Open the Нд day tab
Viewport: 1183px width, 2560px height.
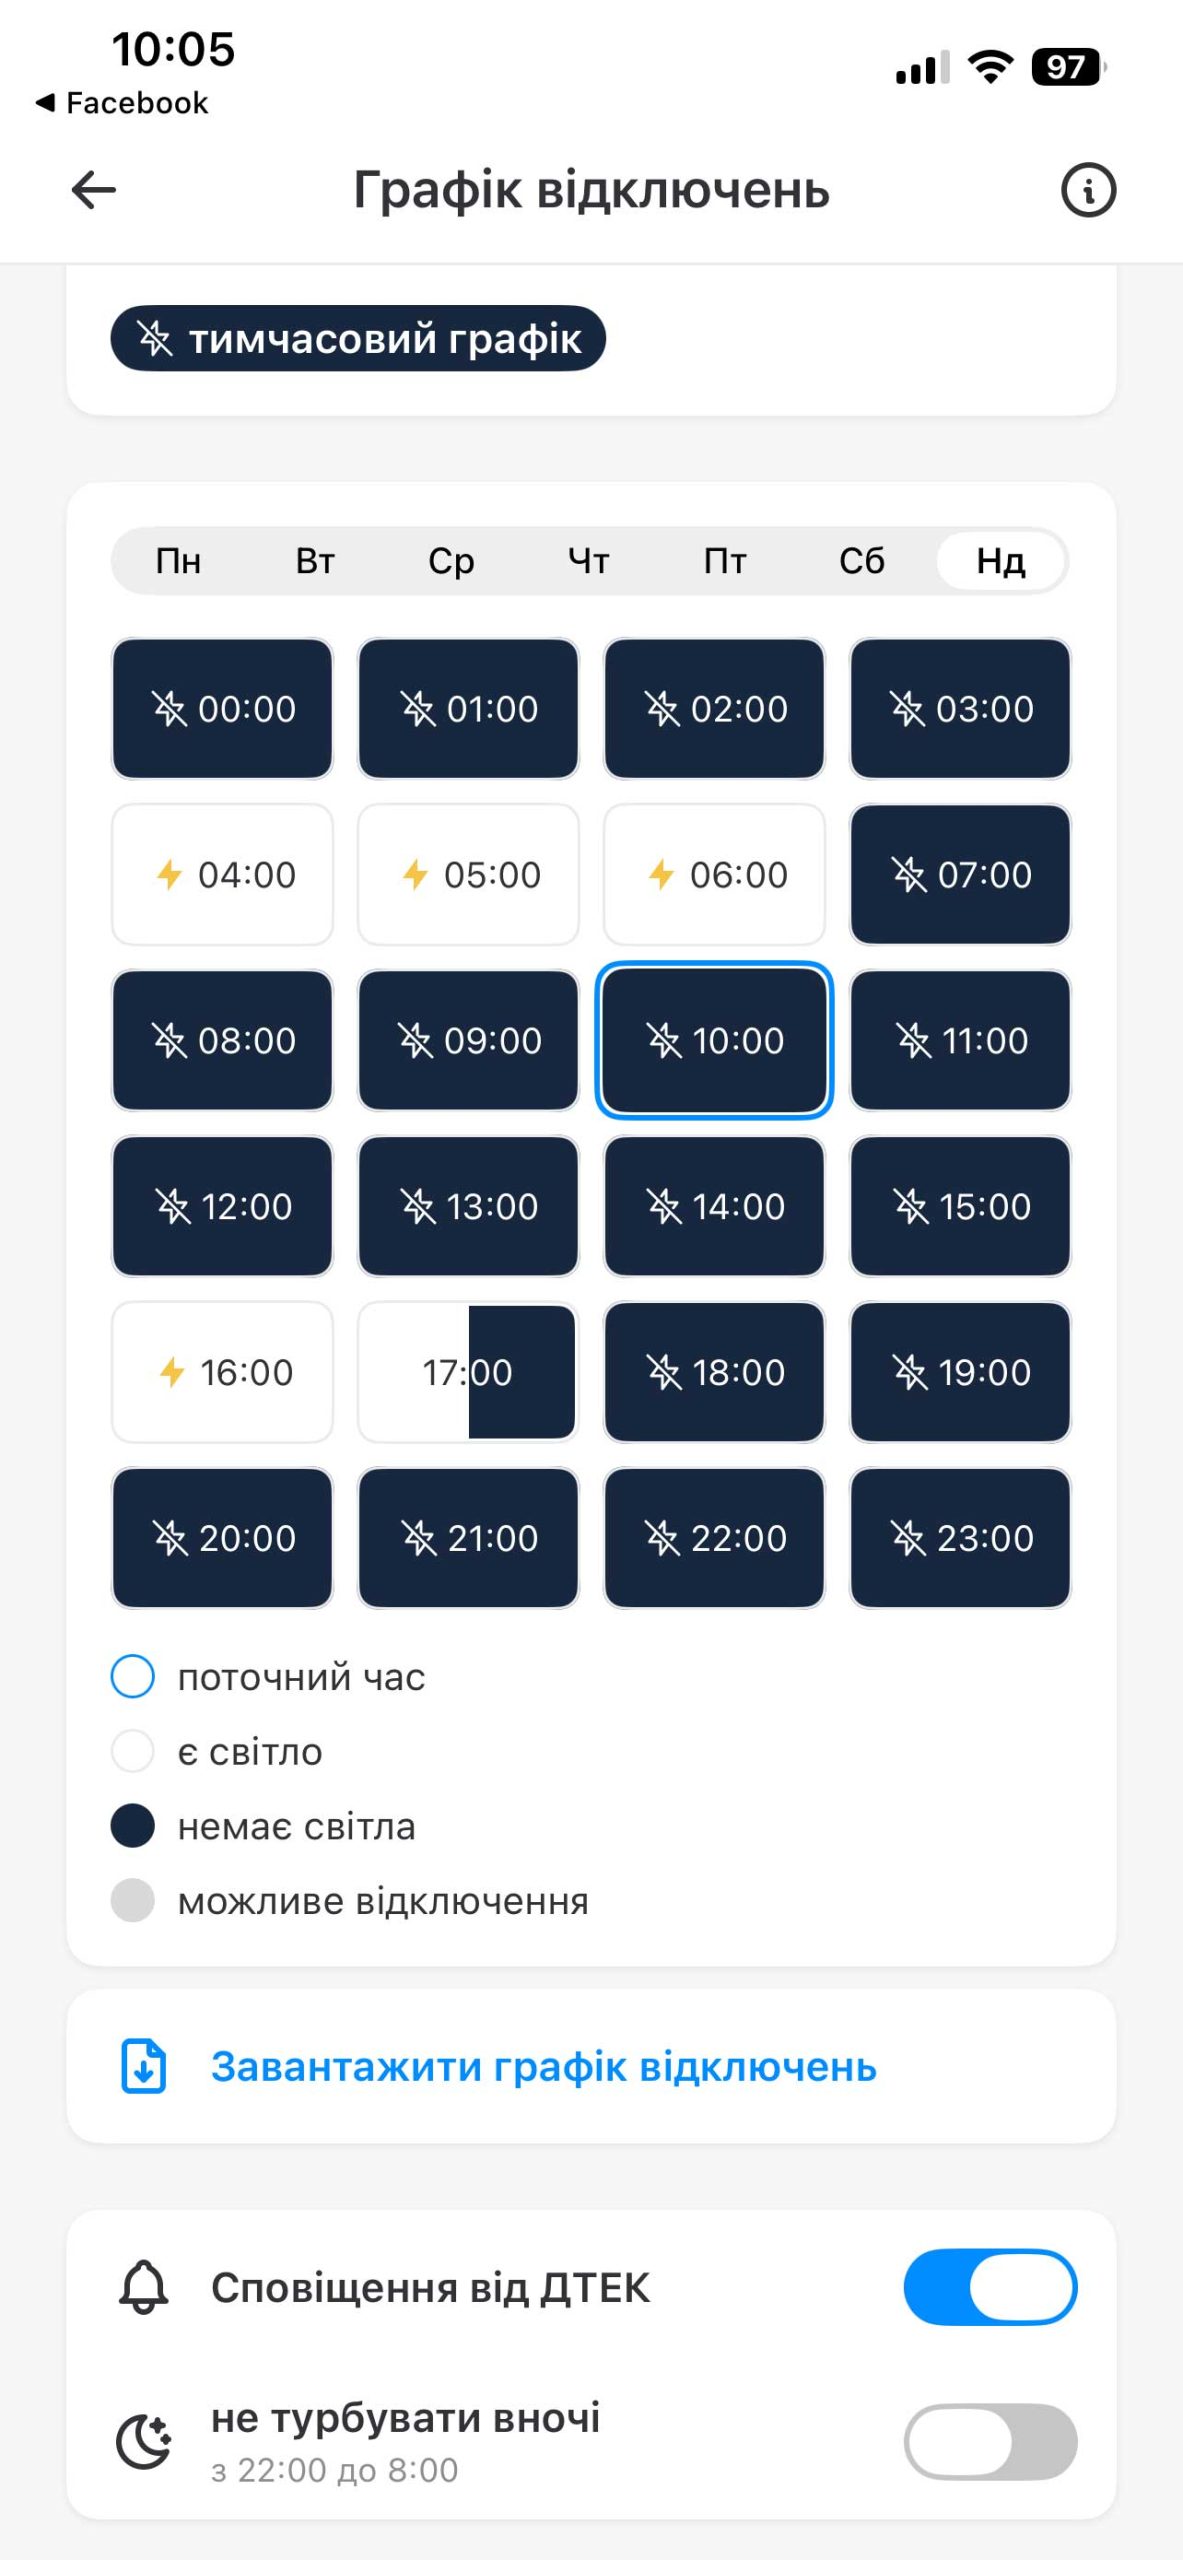[x=1001, y=561]
